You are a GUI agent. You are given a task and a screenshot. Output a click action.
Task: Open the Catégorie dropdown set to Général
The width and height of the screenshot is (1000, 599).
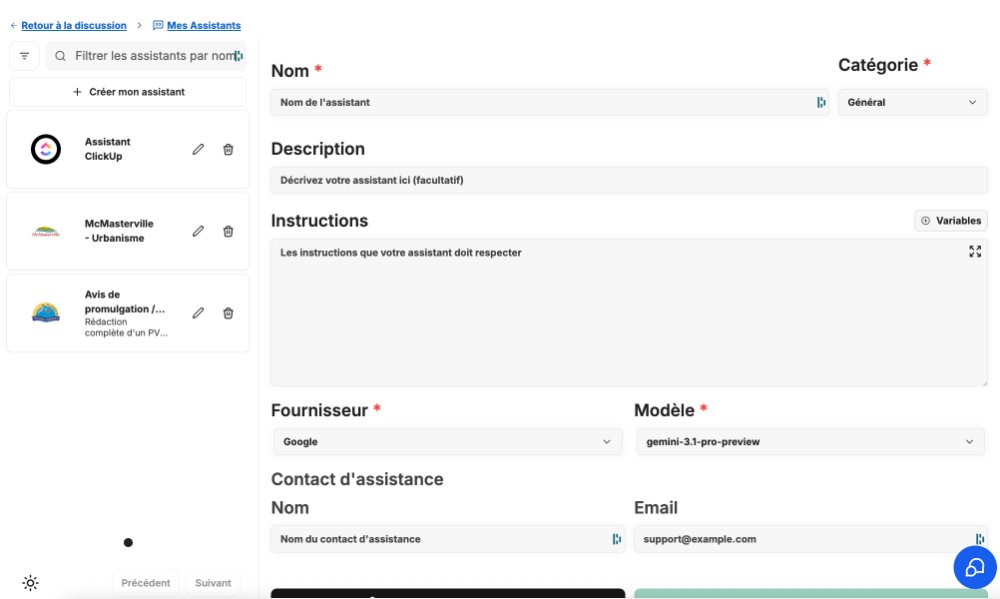pyautogui.click(x=911, y=102)
